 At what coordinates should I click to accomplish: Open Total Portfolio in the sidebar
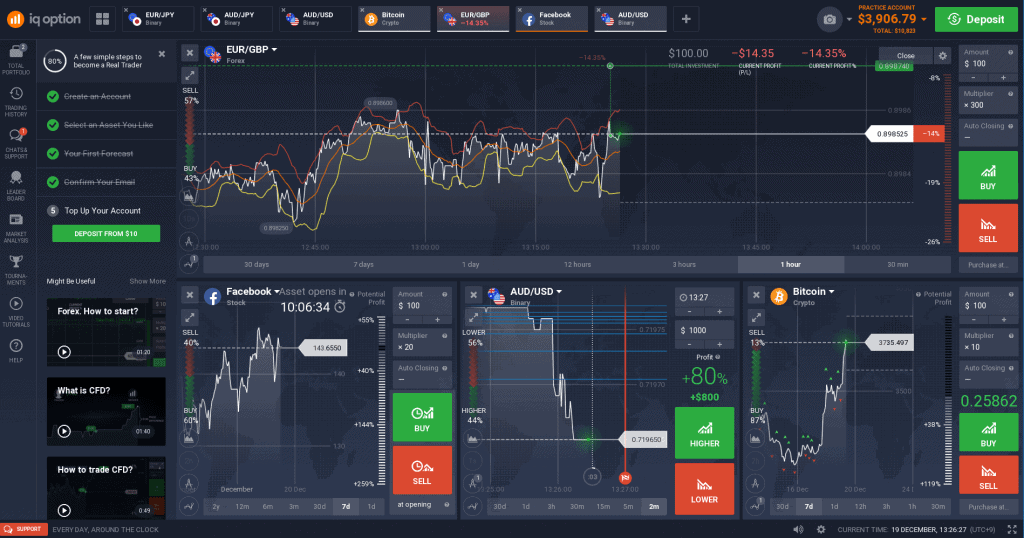(16, 59)
